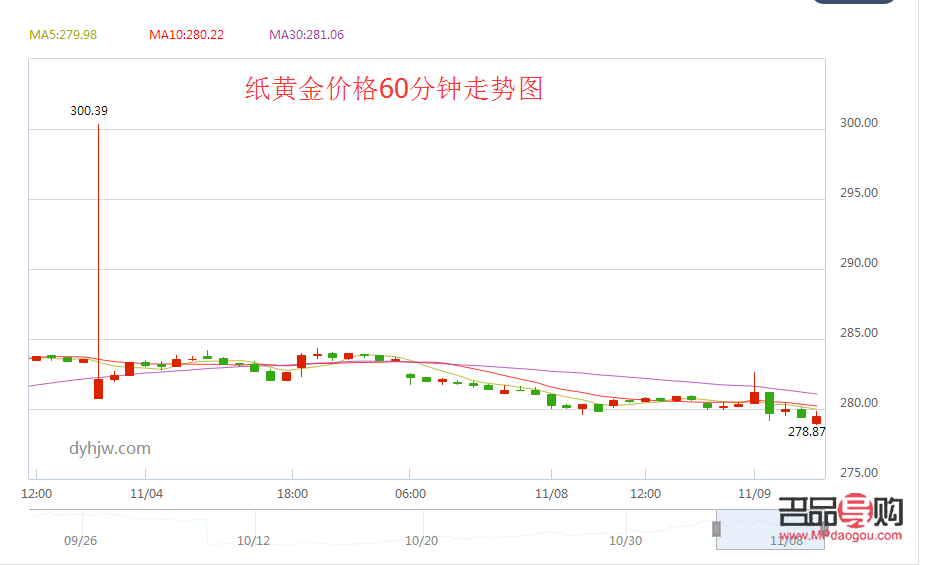
Task: Click the tall red candlestick spiking to 300.39
Action: click(x=99, y=262)
